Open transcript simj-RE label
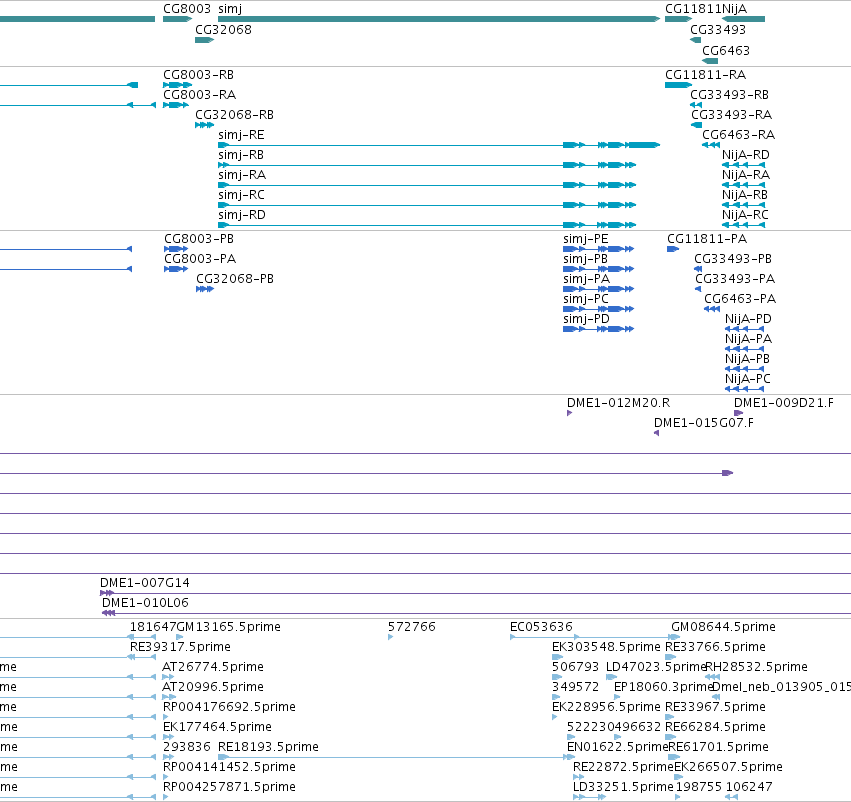 (x=242, y=135)
